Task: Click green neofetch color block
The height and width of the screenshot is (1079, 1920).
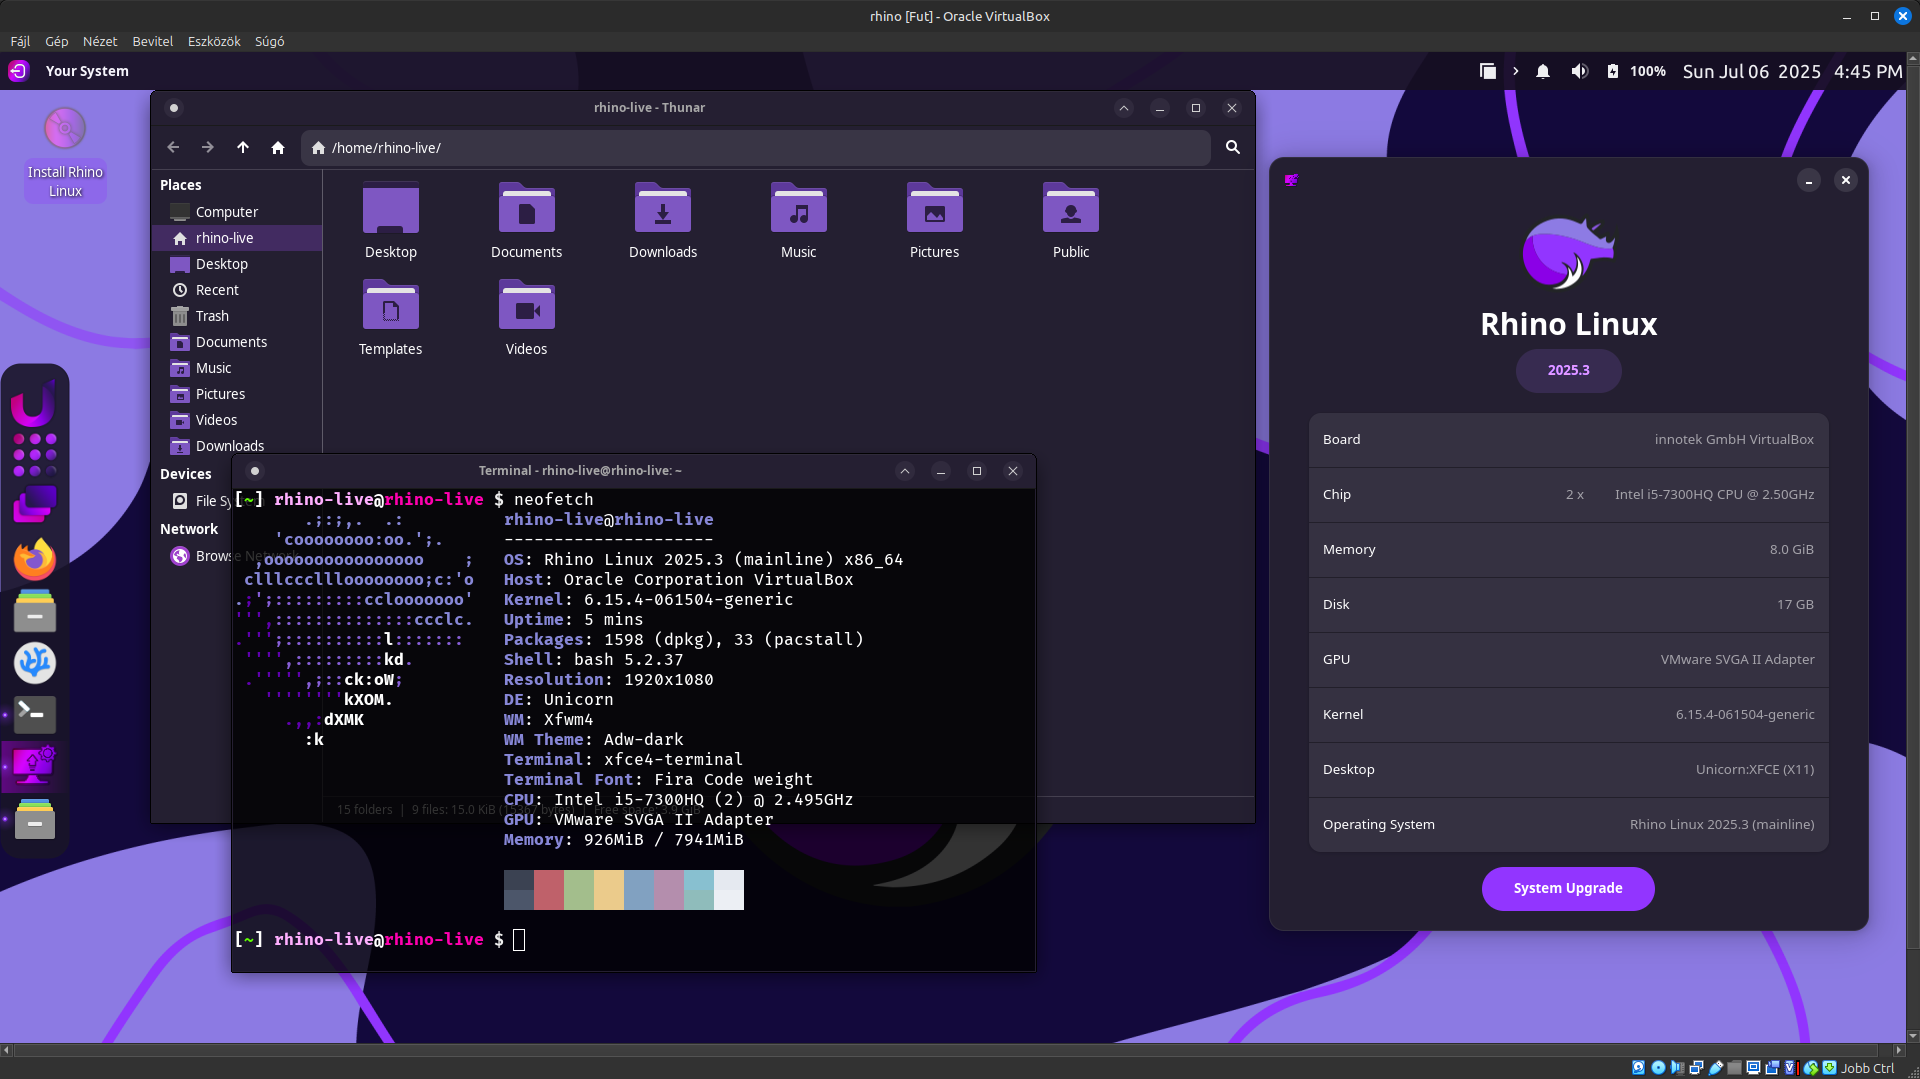Action: tap(579, 889)
